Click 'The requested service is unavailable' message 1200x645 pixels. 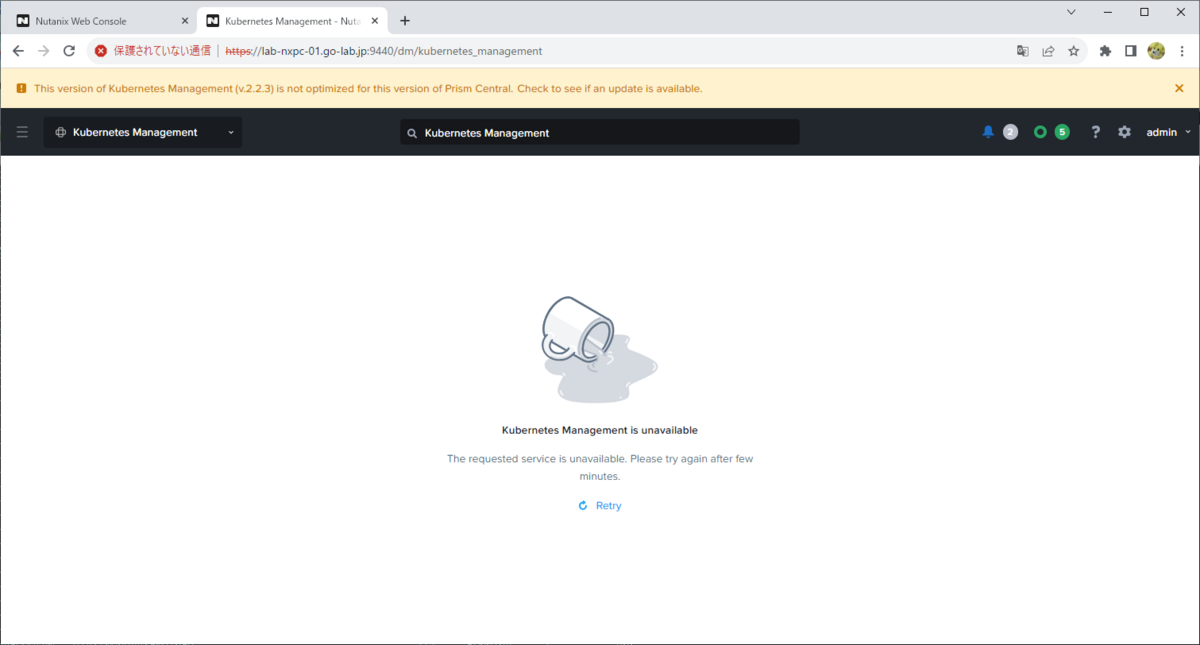click(x=600, y=467)
